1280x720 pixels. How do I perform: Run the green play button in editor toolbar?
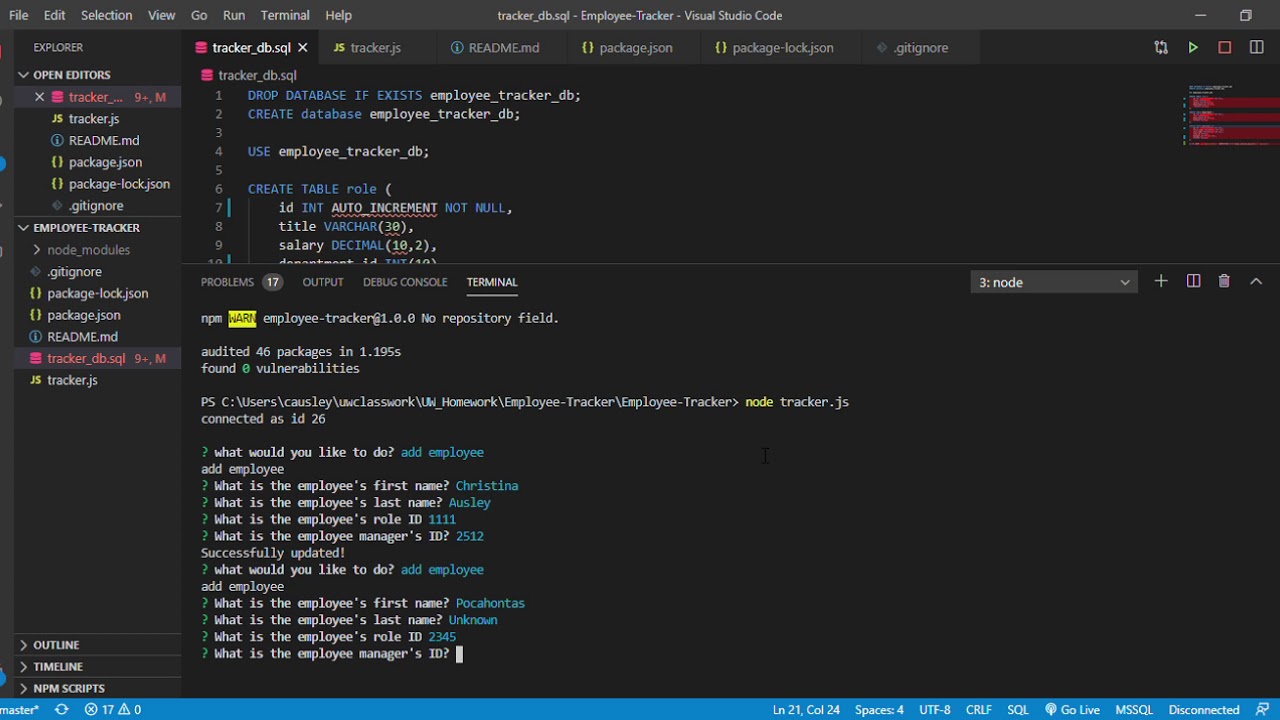(x=1193, y=47)
